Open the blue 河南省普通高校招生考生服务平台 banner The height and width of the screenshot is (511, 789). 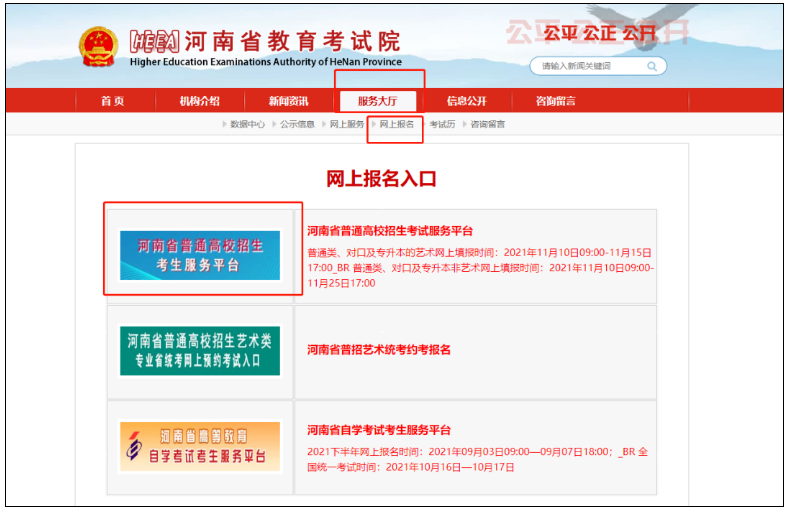[200, 255]
